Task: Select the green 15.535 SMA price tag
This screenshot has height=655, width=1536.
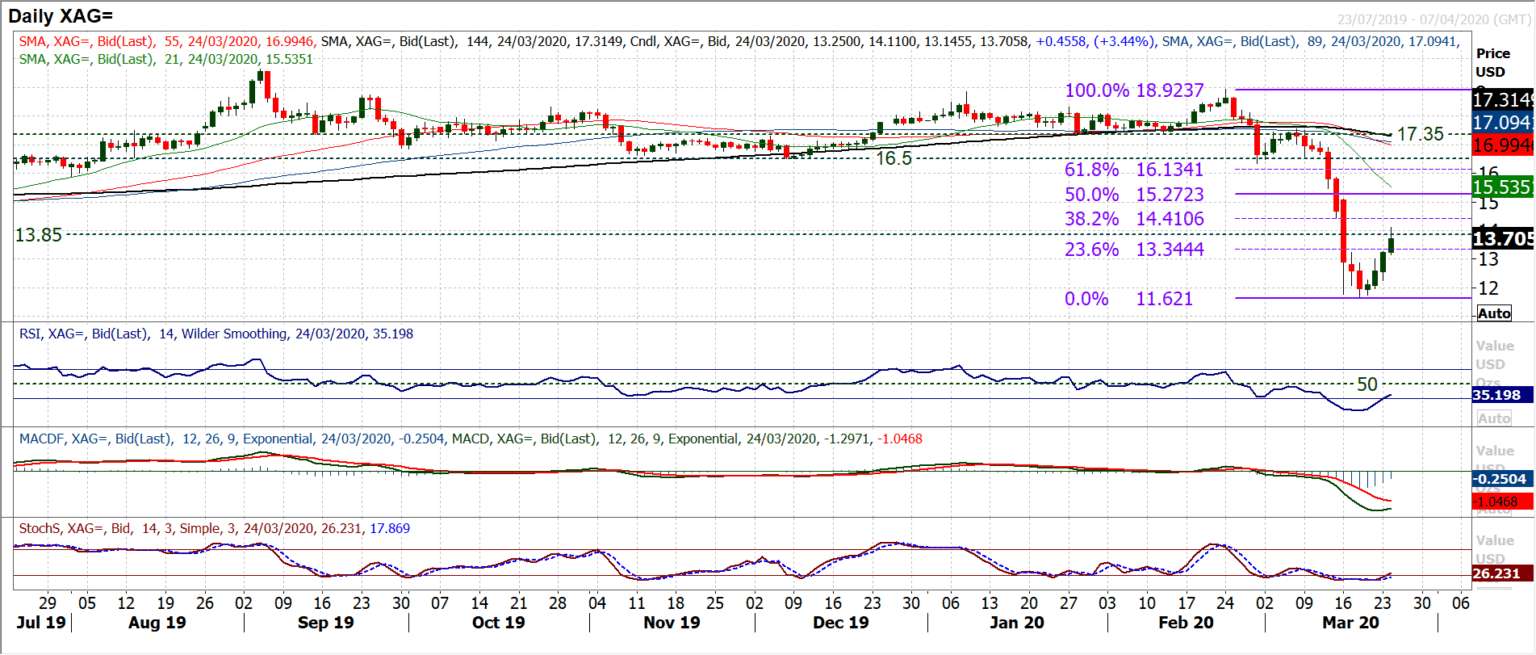Action: pyautogui.click(x=1502, y=186)
